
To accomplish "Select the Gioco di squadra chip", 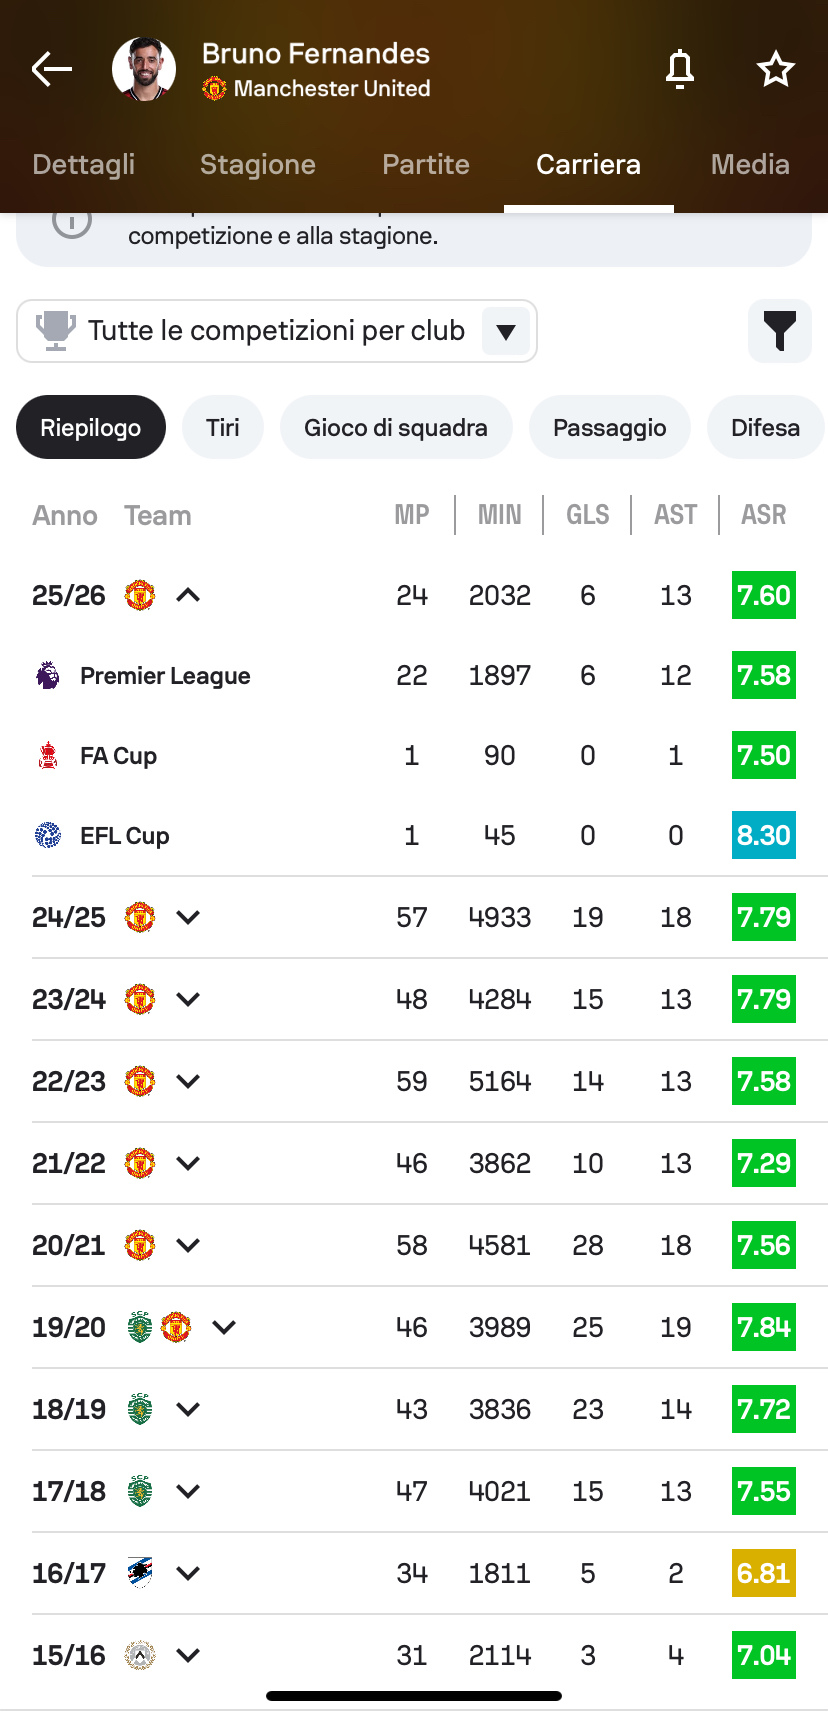I will 396,427.
